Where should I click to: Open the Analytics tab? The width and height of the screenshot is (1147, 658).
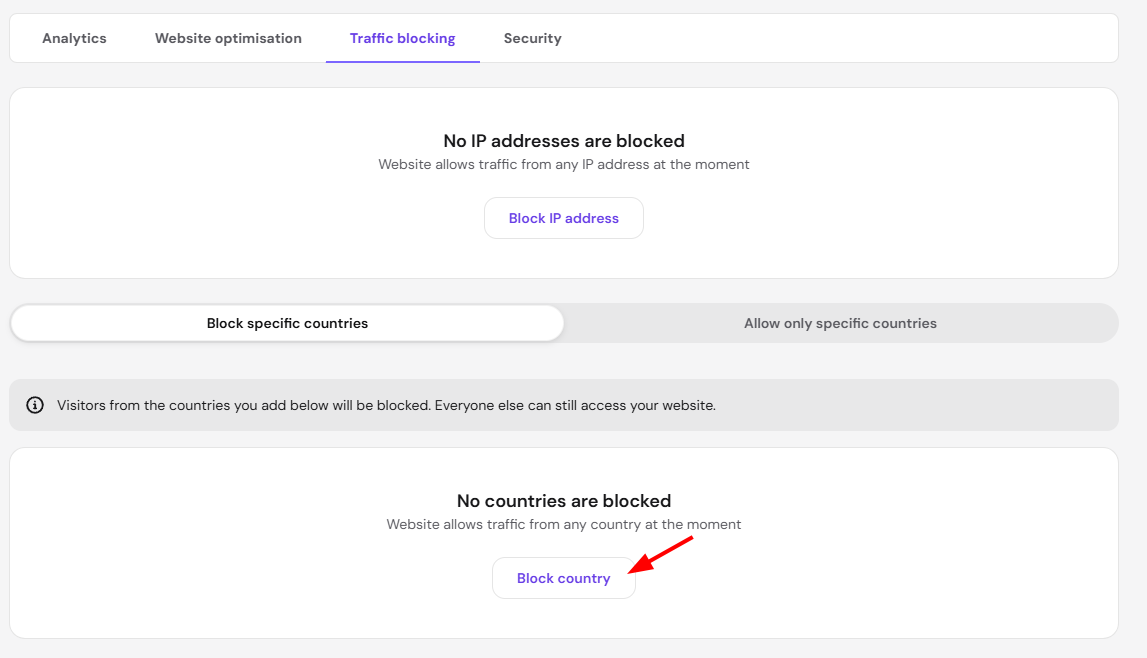[x=74, y=38]
